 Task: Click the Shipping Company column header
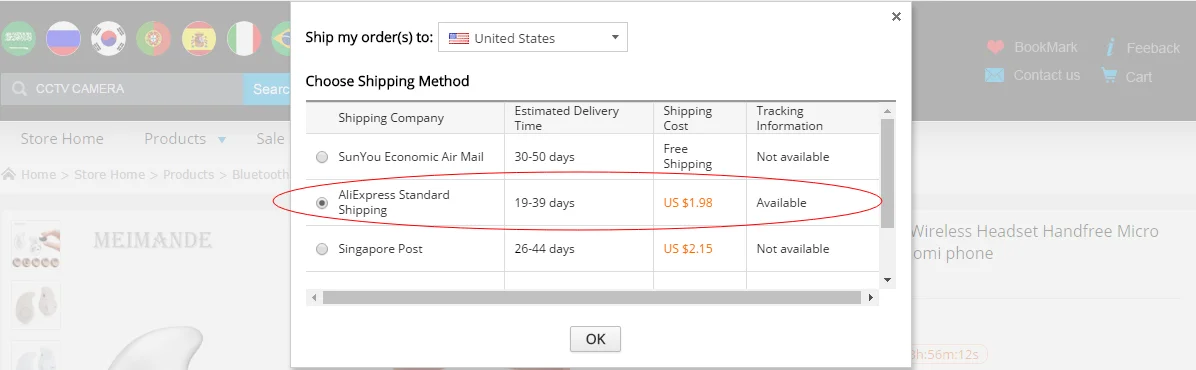pyautogui.click(x=391, y=118)
